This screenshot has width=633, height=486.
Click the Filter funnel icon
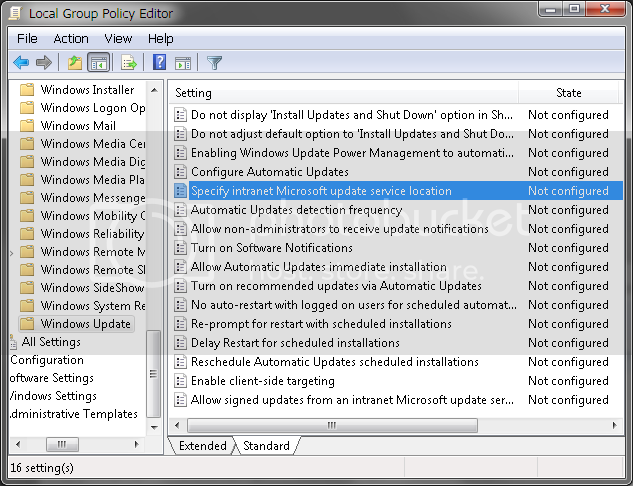pos(213,63)
